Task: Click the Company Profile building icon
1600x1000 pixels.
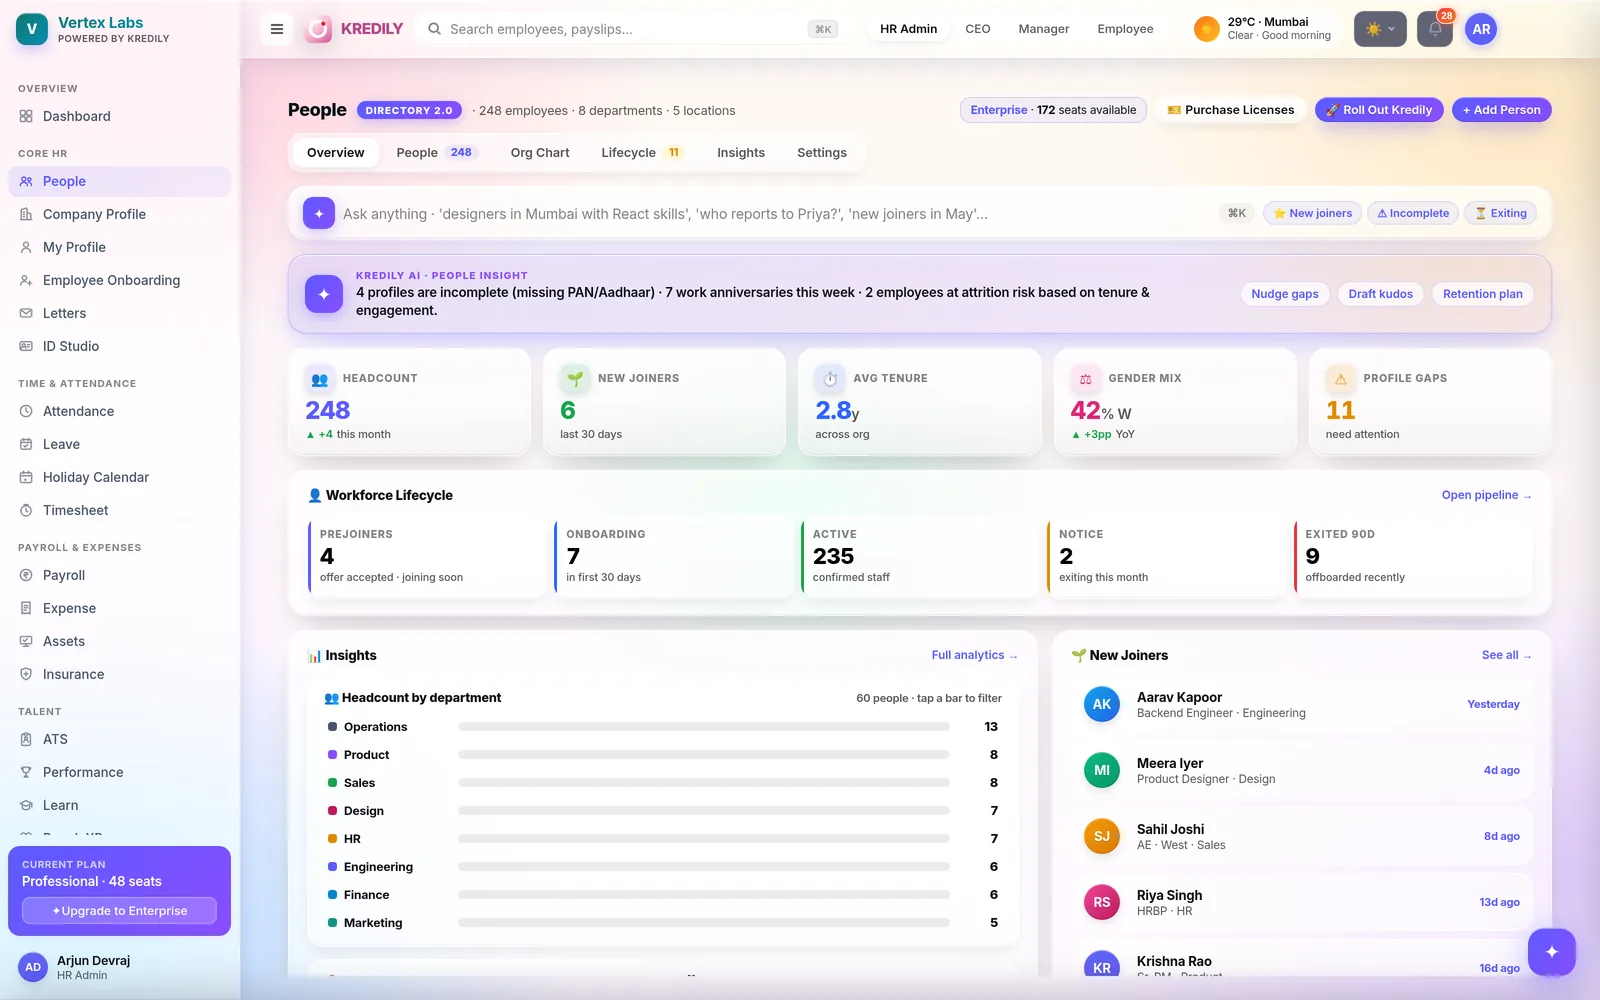Action: click(26, 214)
